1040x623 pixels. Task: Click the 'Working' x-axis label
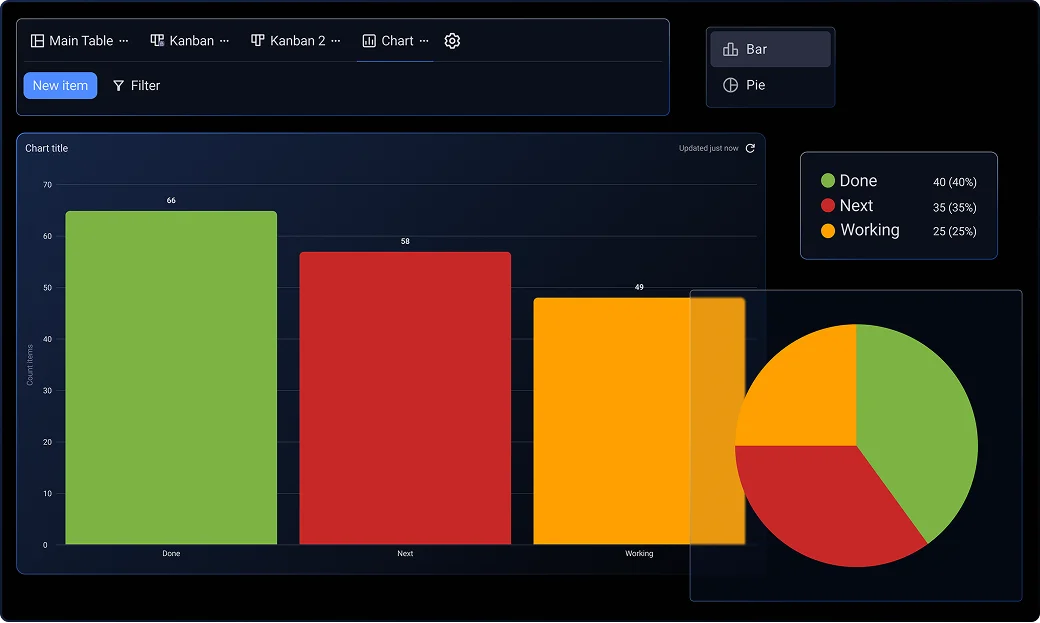pyautogui.click(x=639, y=553)
